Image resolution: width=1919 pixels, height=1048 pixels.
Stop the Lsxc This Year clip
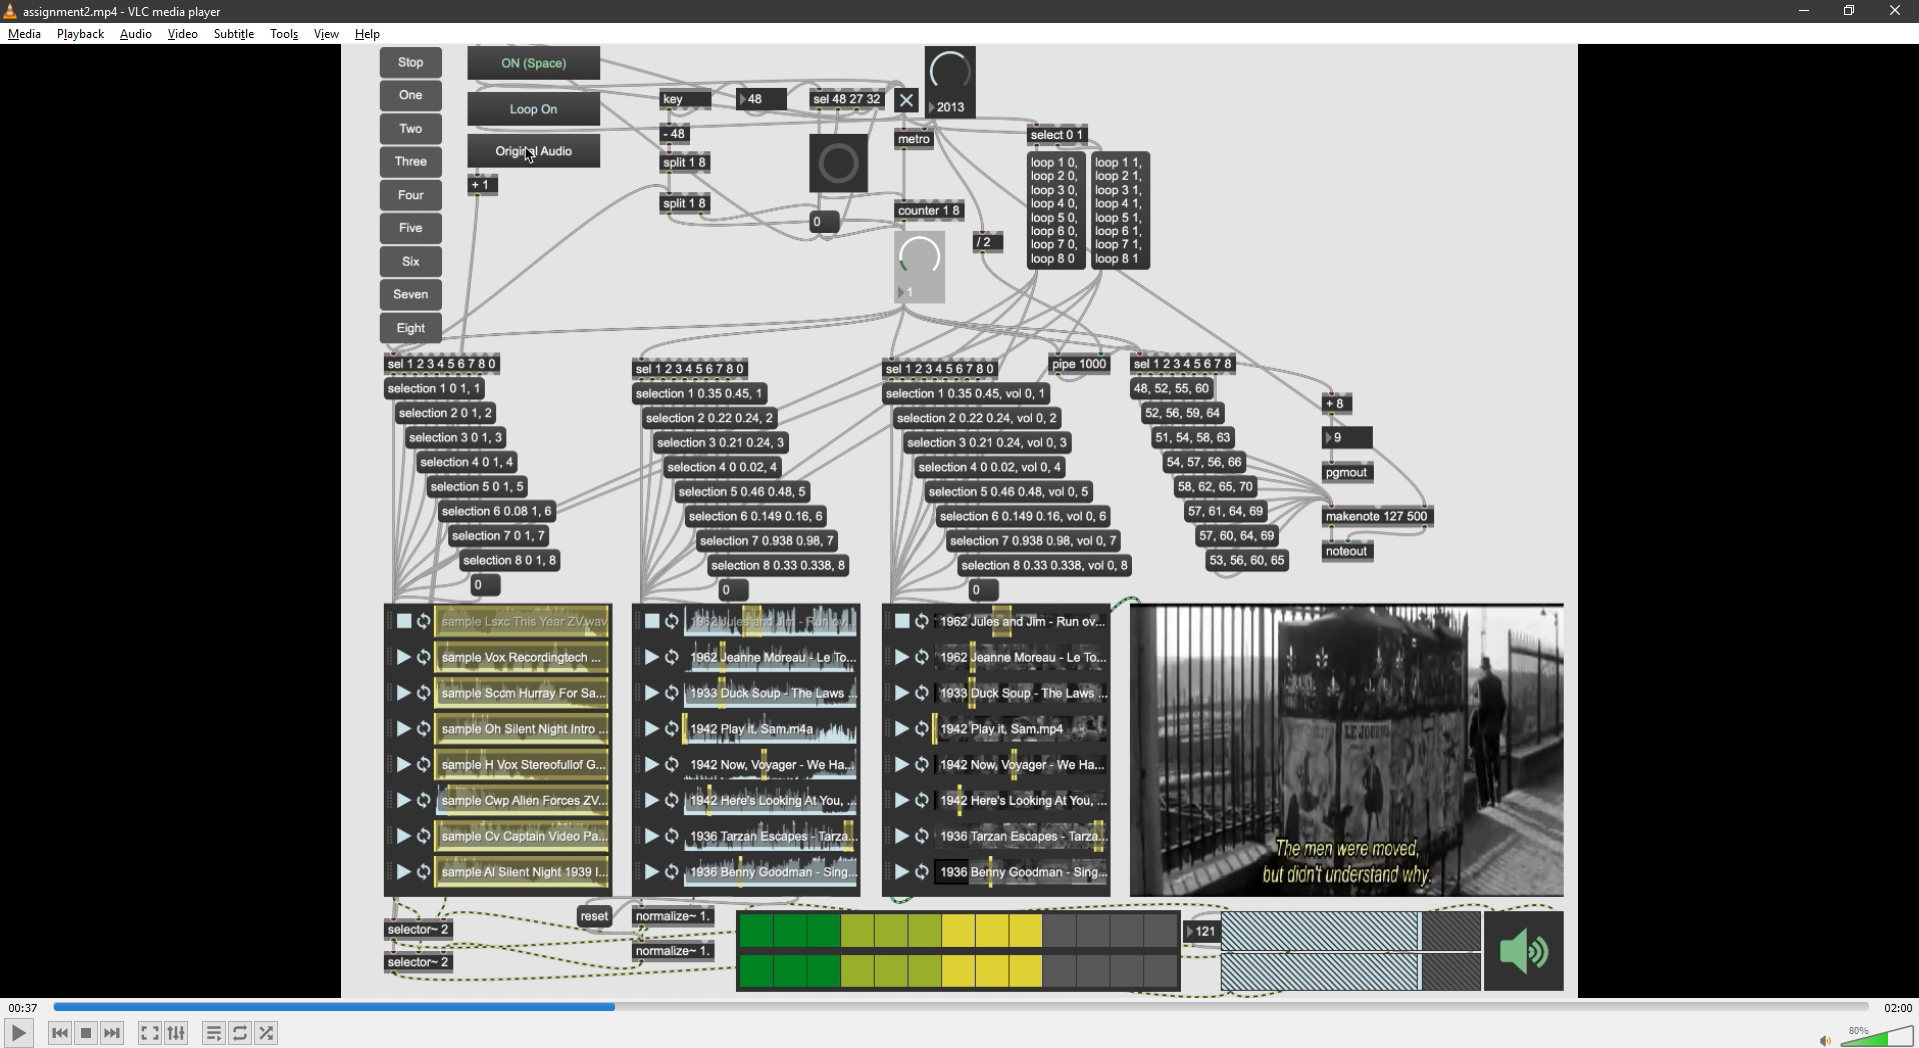click(403, 621)
